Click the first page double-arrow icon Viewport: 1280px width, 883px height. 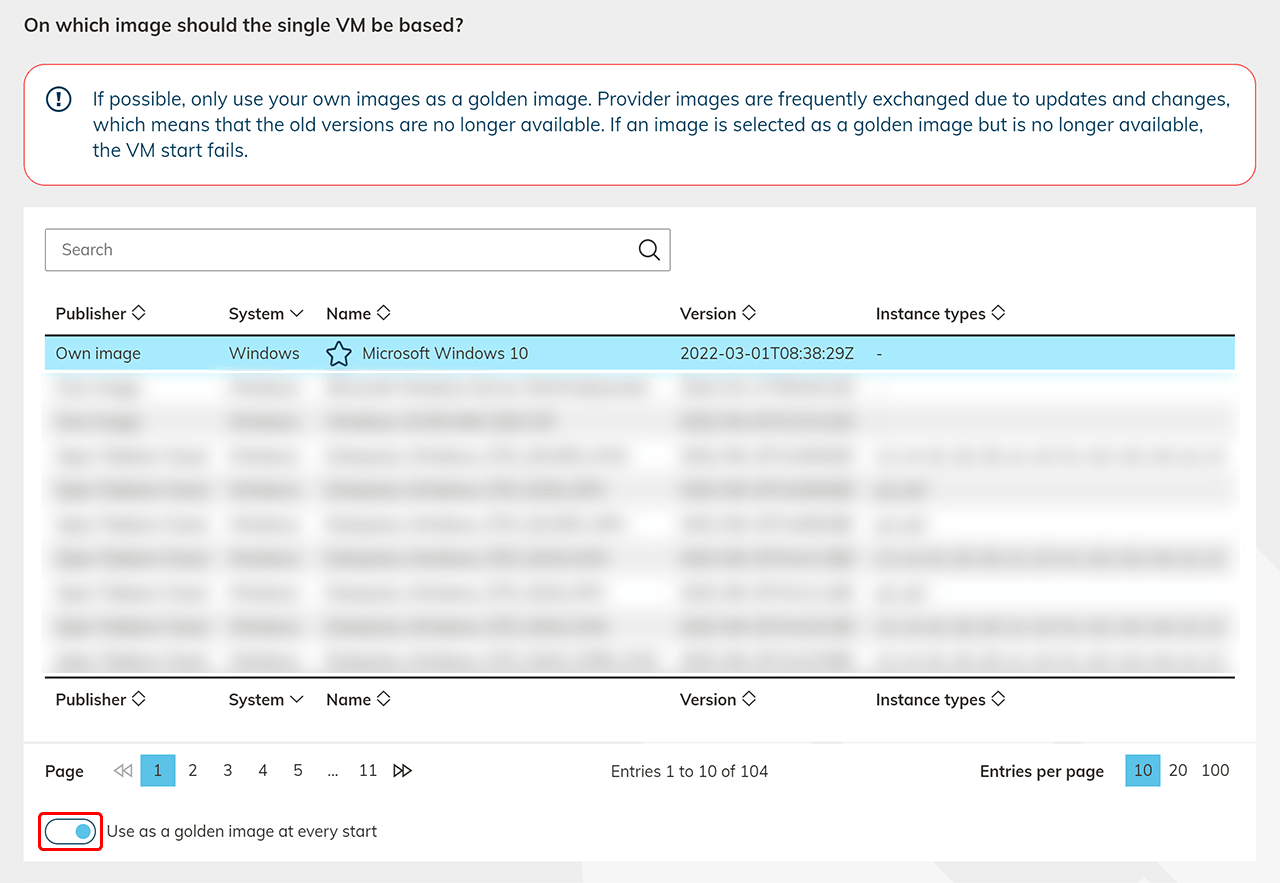click(x=123, y=771)
